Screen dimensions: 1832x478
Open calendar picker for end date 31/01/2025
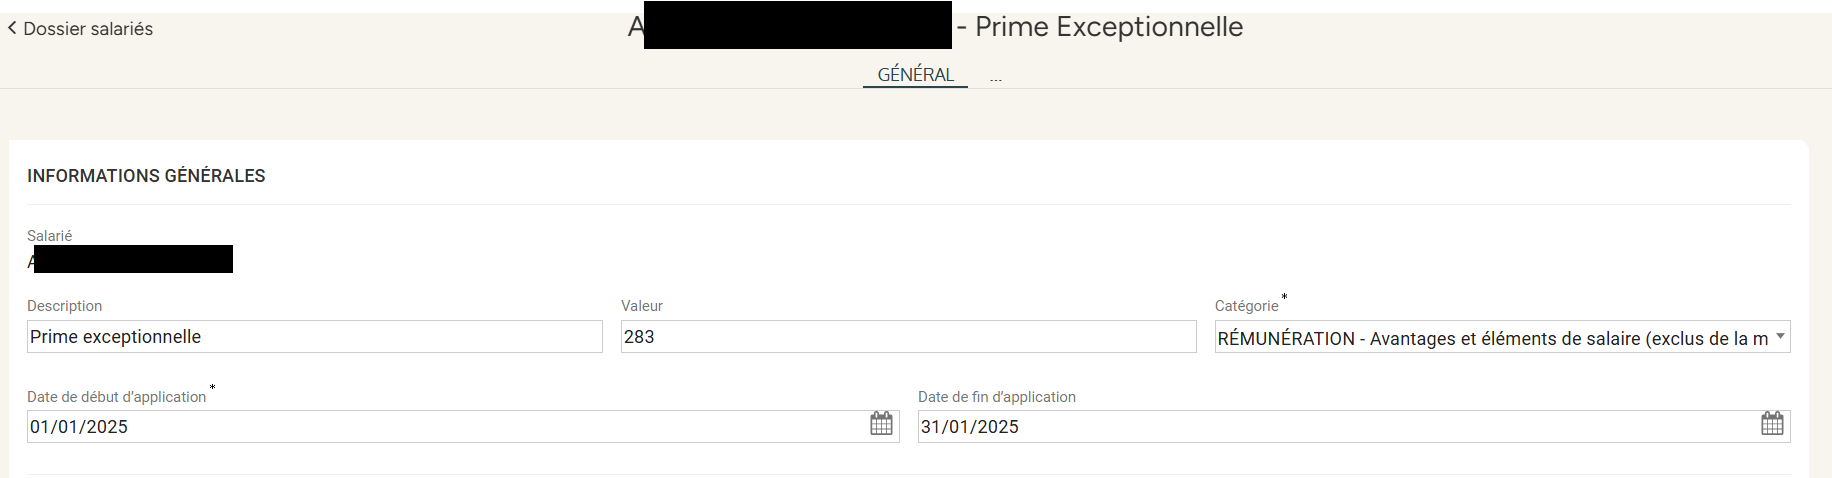[1772, 423]
